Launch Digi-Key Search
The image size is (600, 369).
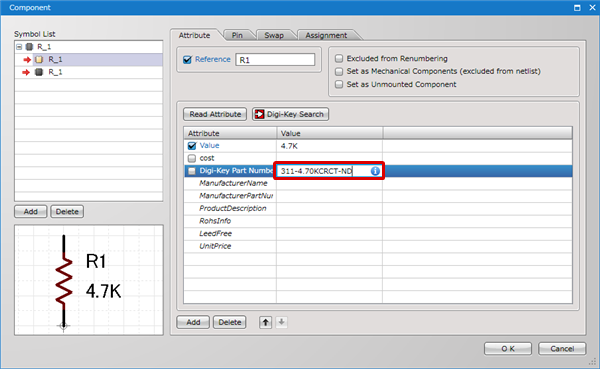pos(290,114)
